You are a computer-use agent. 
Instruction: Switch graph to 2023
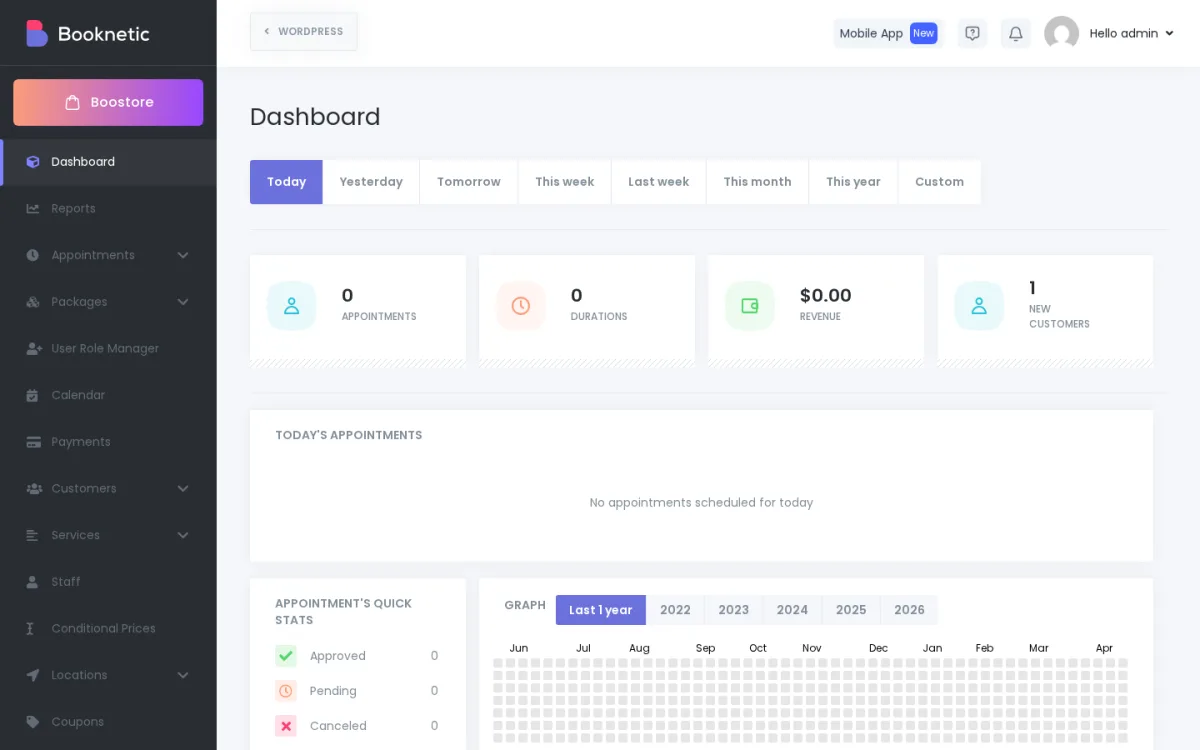coord(734,610)
